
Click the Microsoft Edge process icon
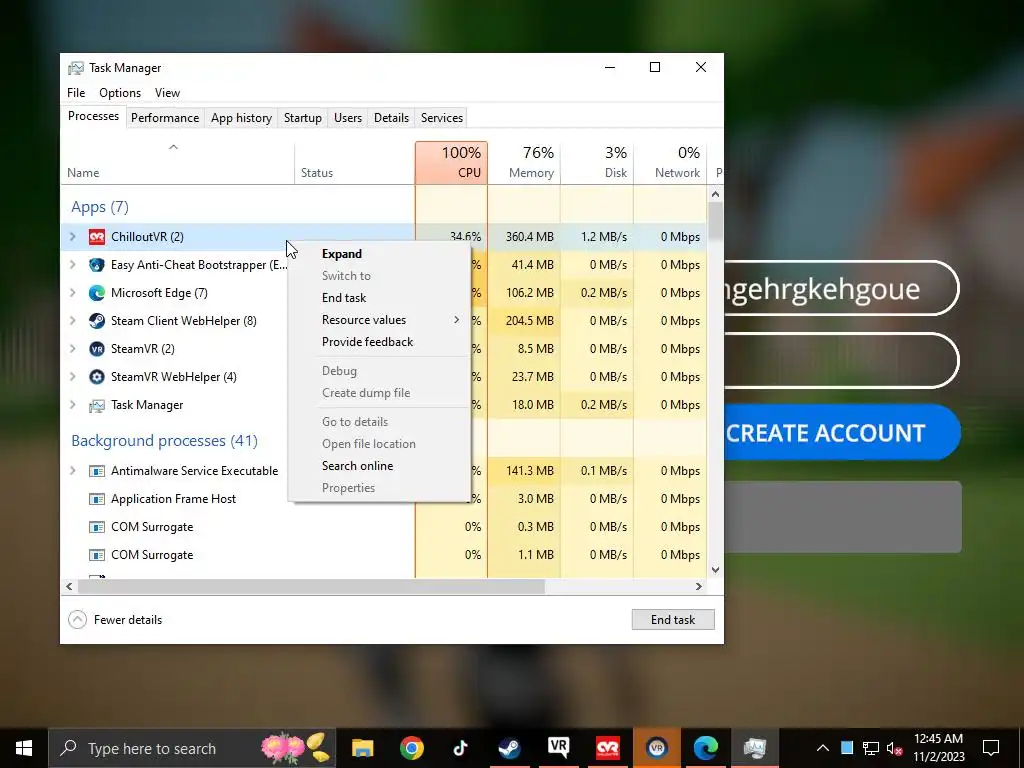(97, 293)
